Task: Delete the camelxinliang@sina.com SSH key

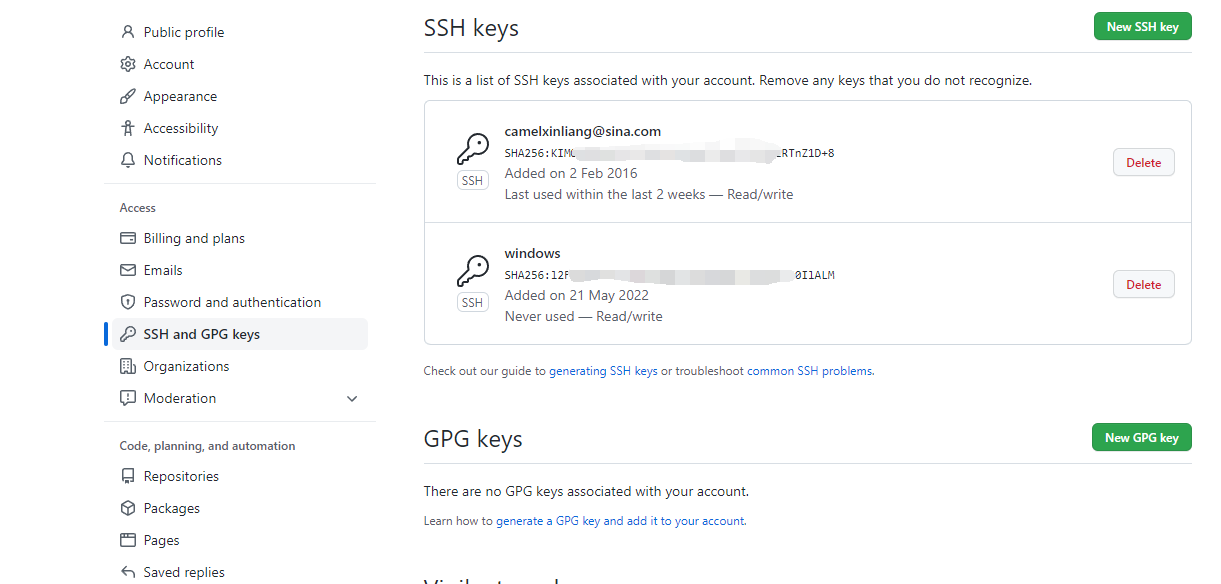Action: [x=1144, y=162]
